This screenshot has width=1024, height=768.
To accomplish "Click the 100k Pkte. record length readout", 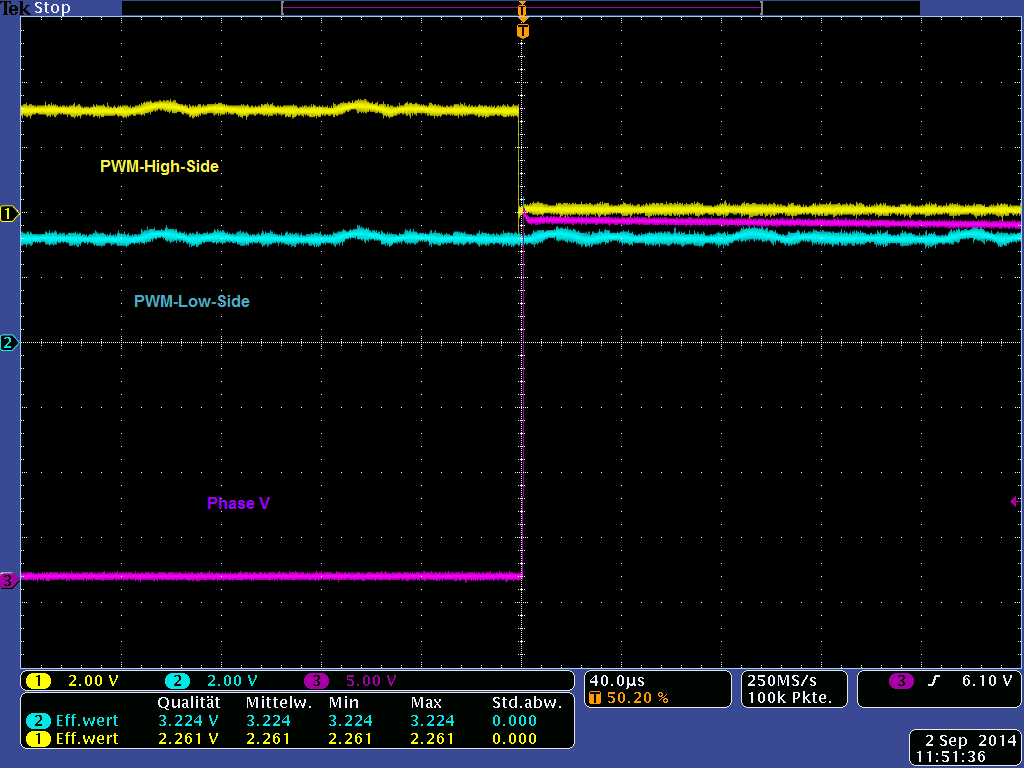I will 790,697.
